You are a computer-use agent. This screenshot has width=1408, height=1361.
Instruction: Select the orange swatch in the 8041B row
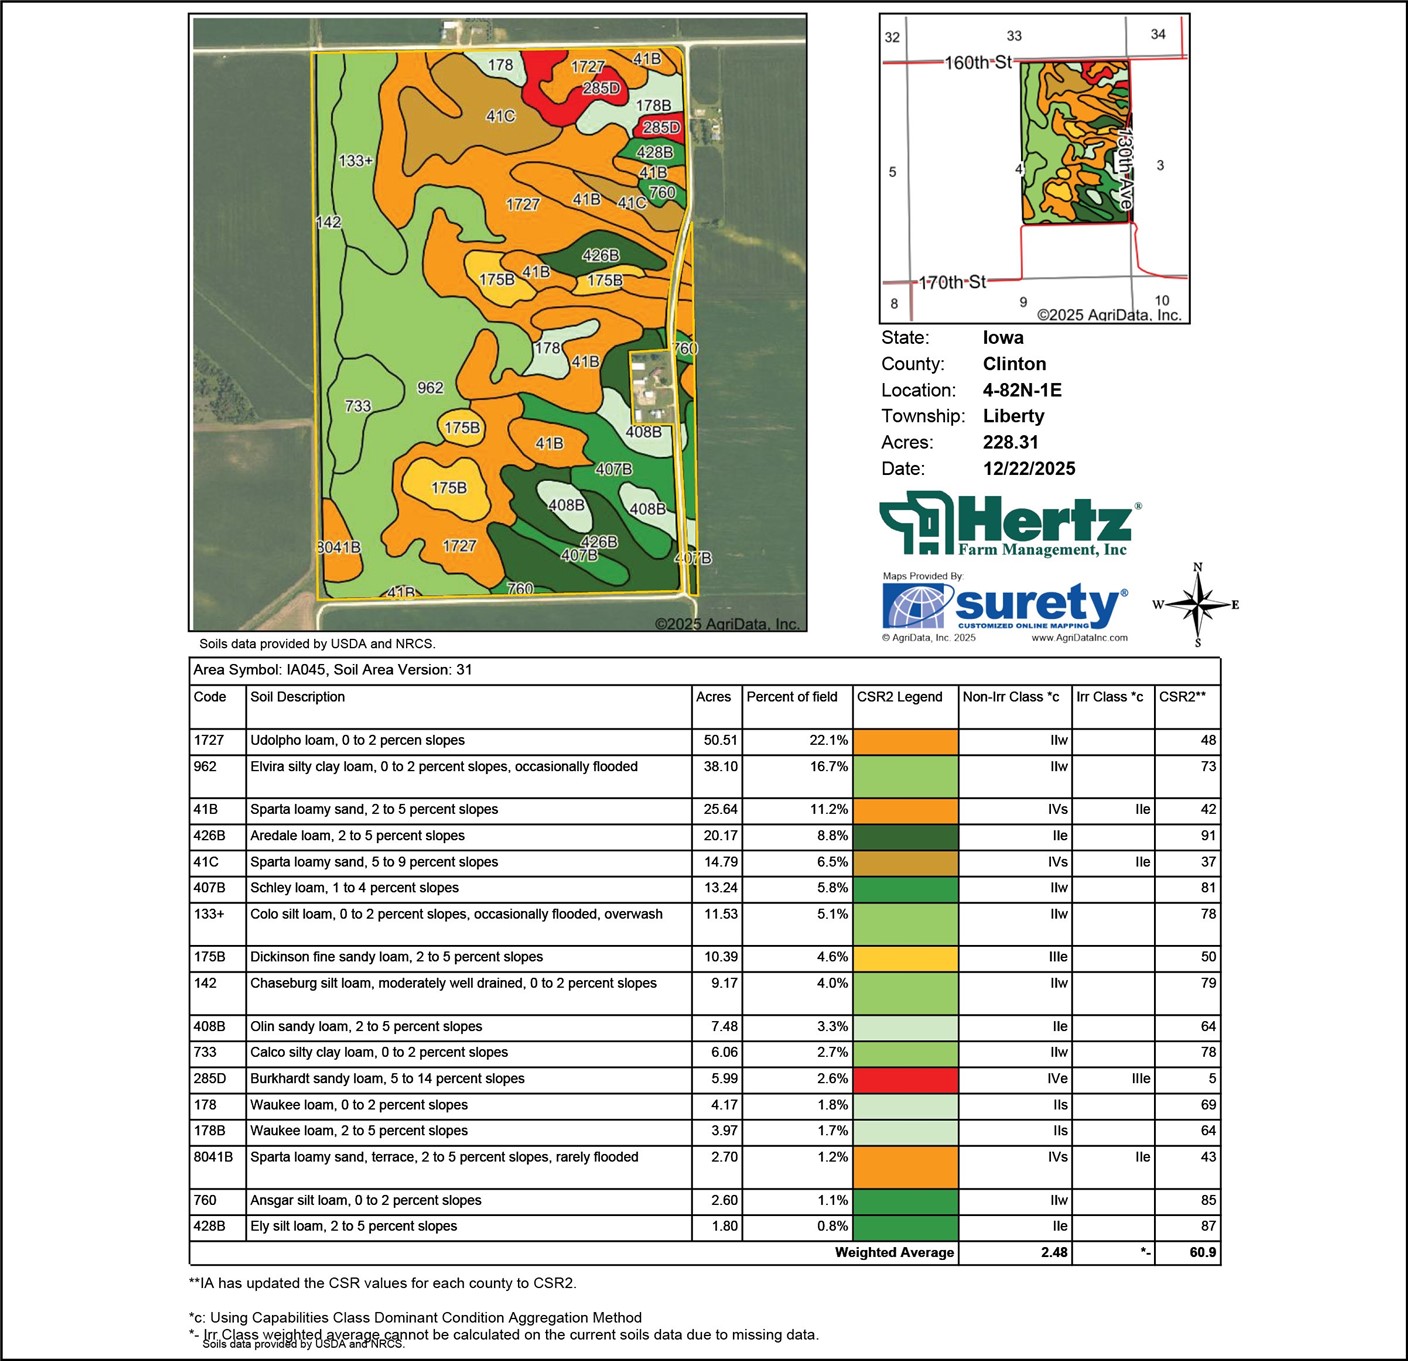906,1167
